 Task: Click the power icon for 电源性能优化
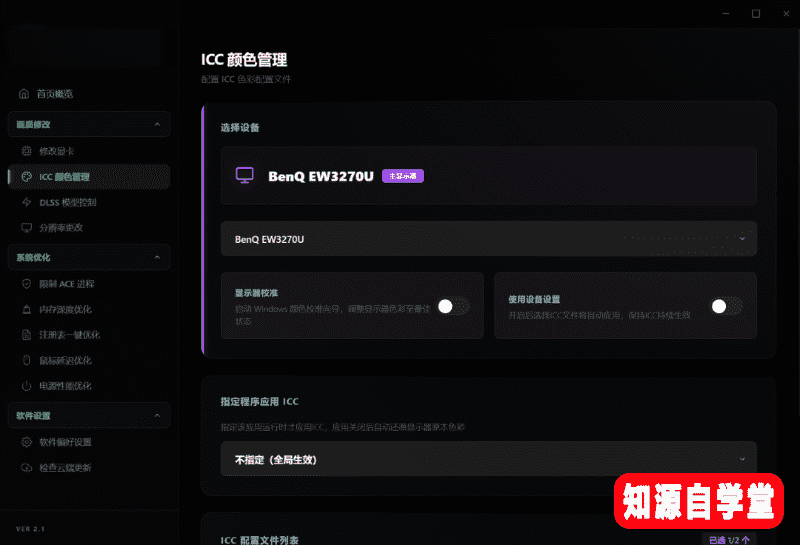click(x=27, y=386)
